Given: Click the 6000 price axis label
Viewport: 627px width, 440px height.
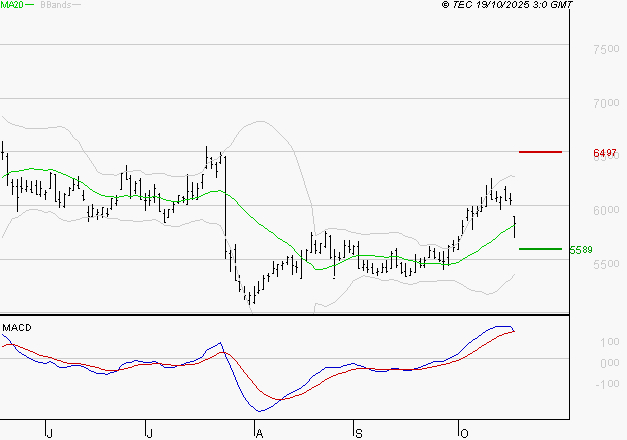Looking at the screenshot, I should [606, 210].
